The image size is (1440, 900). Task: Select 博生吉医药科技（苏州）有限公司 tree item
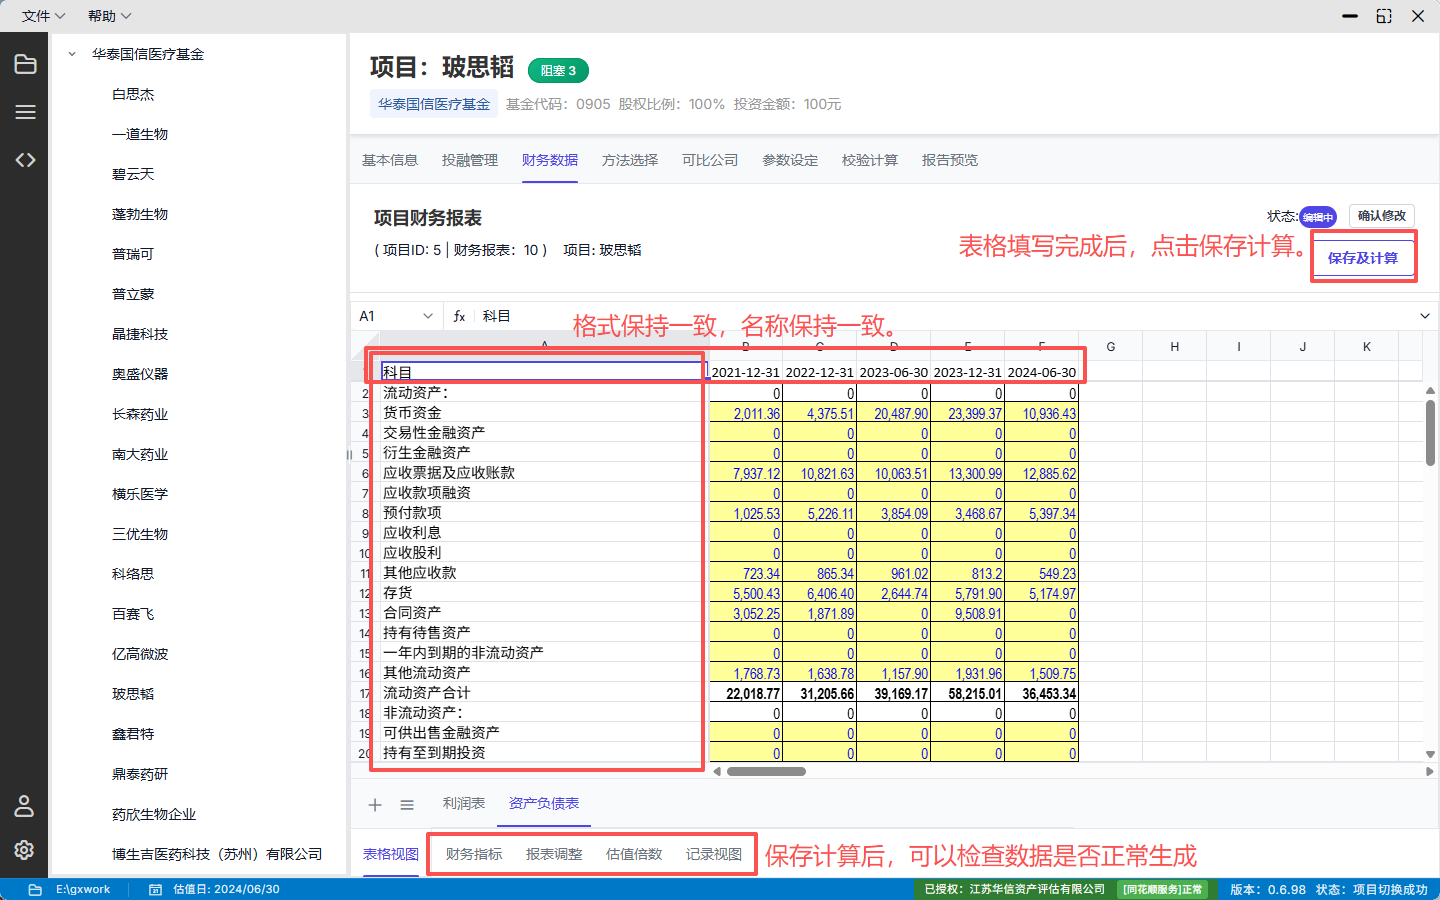click(x=217, y=854)
